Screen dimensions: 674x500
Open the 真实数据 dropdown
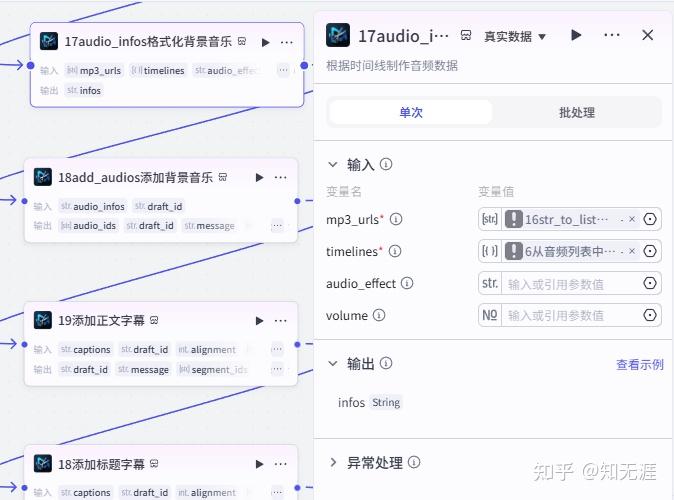click(515, 37)
